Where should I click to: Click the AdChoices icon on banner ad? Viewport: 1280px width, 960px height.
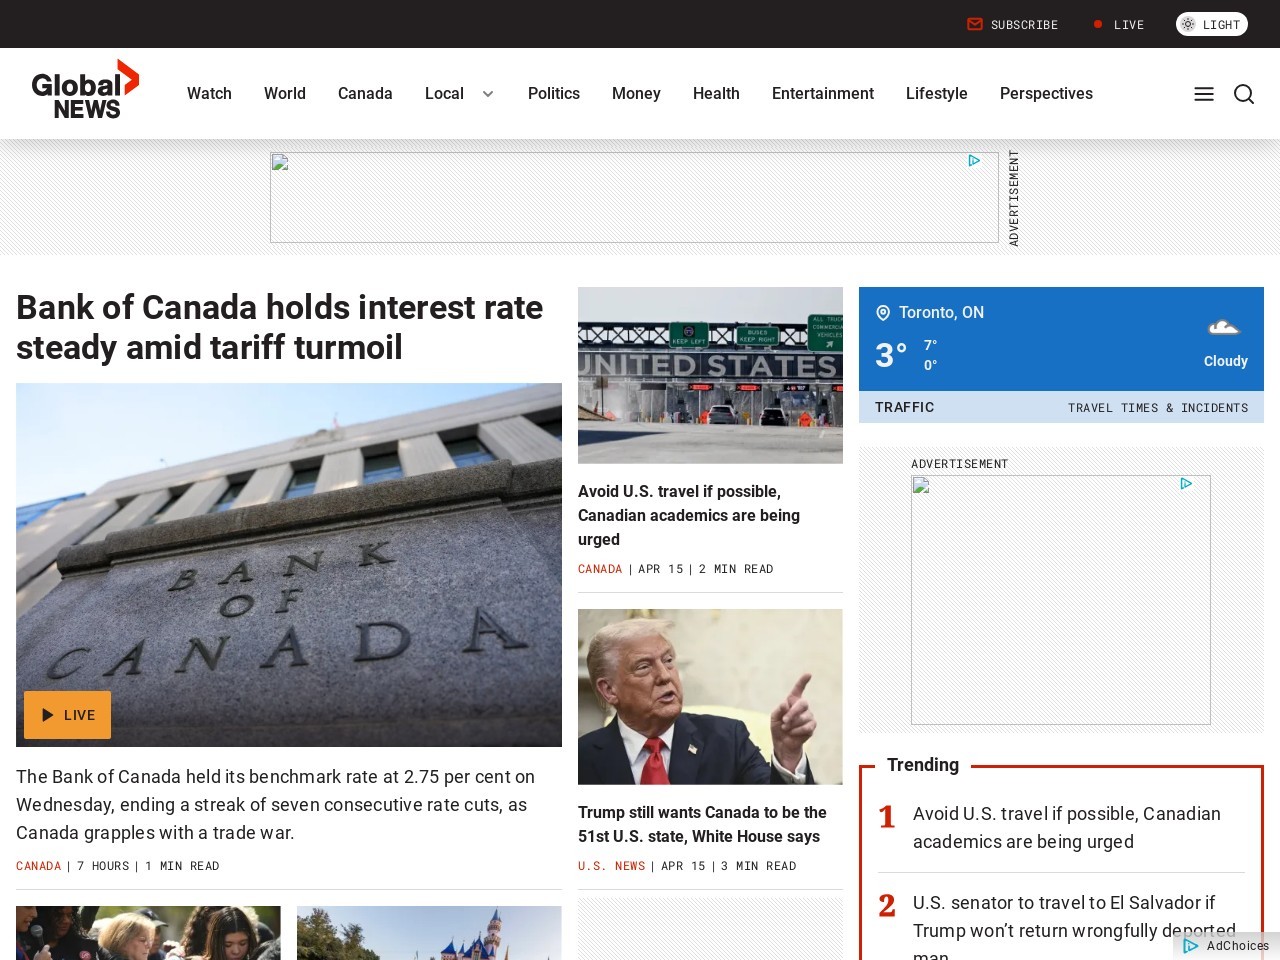click(x=974, y=161)
